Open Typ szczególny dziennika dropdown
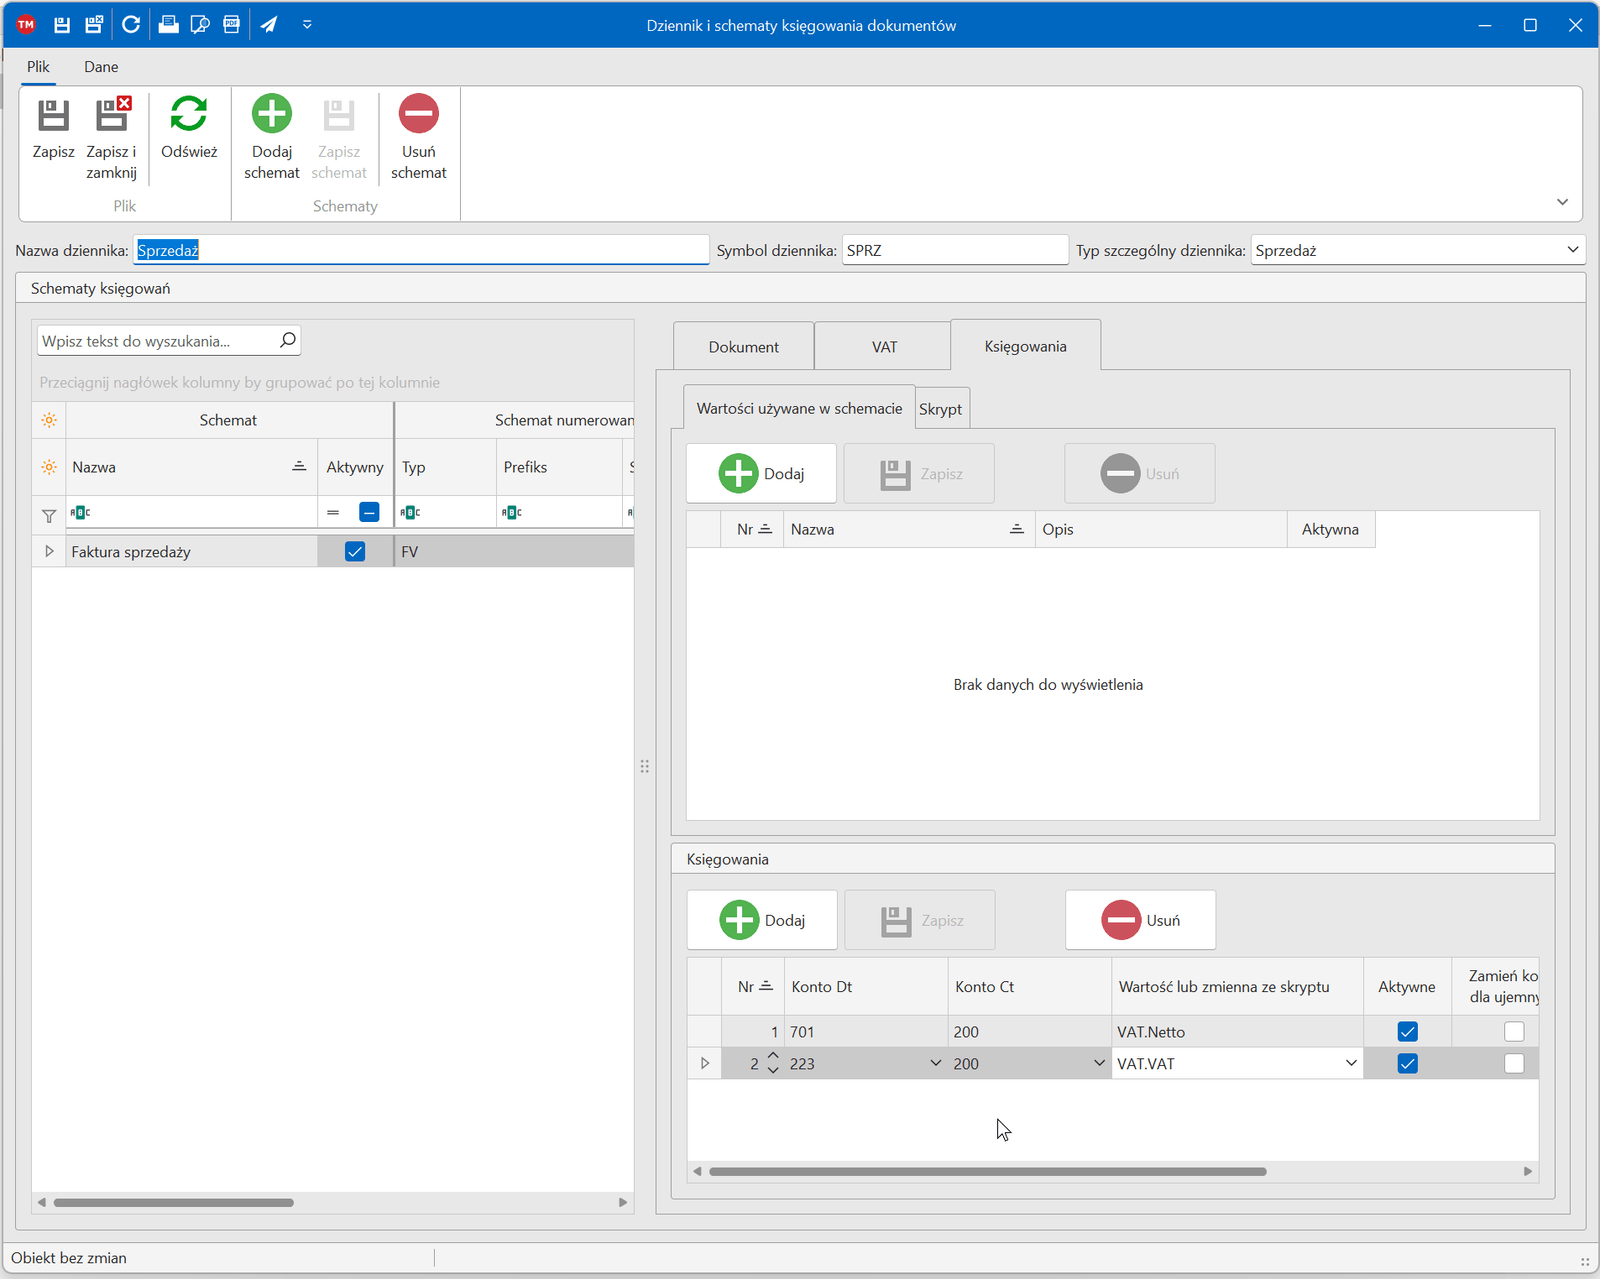The width and height of the screenshot is (1600, 1279). click(1572, 250)
